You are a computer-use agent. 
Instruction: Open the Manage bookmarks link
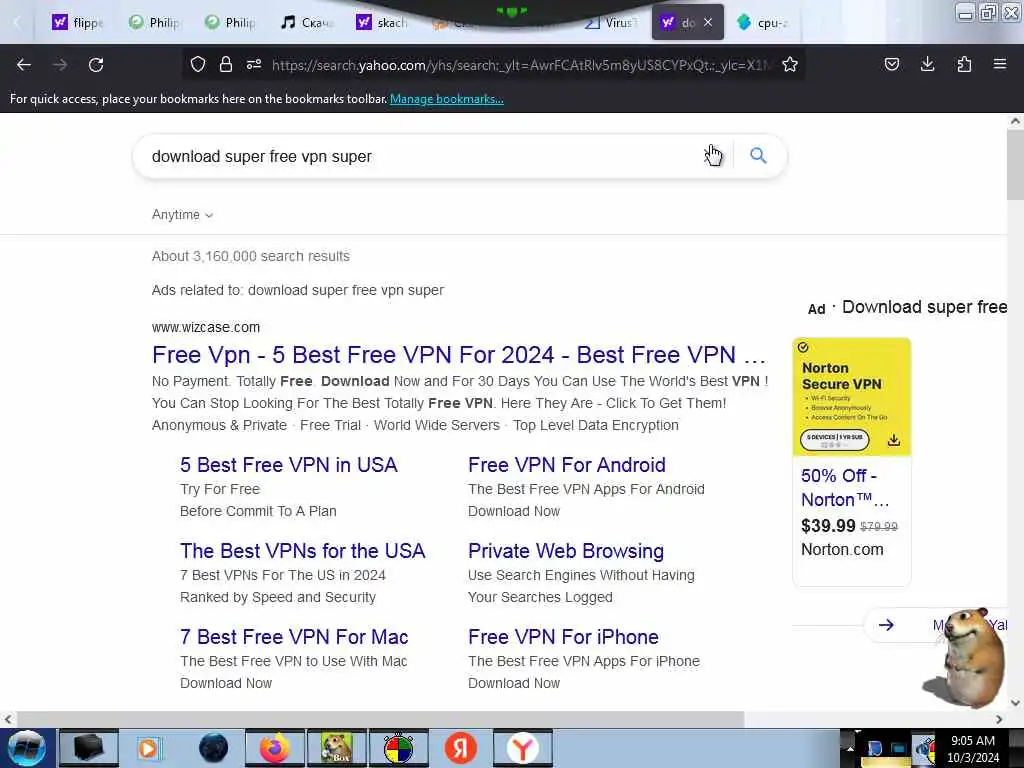pyautogui.click(x=447, y=99)
